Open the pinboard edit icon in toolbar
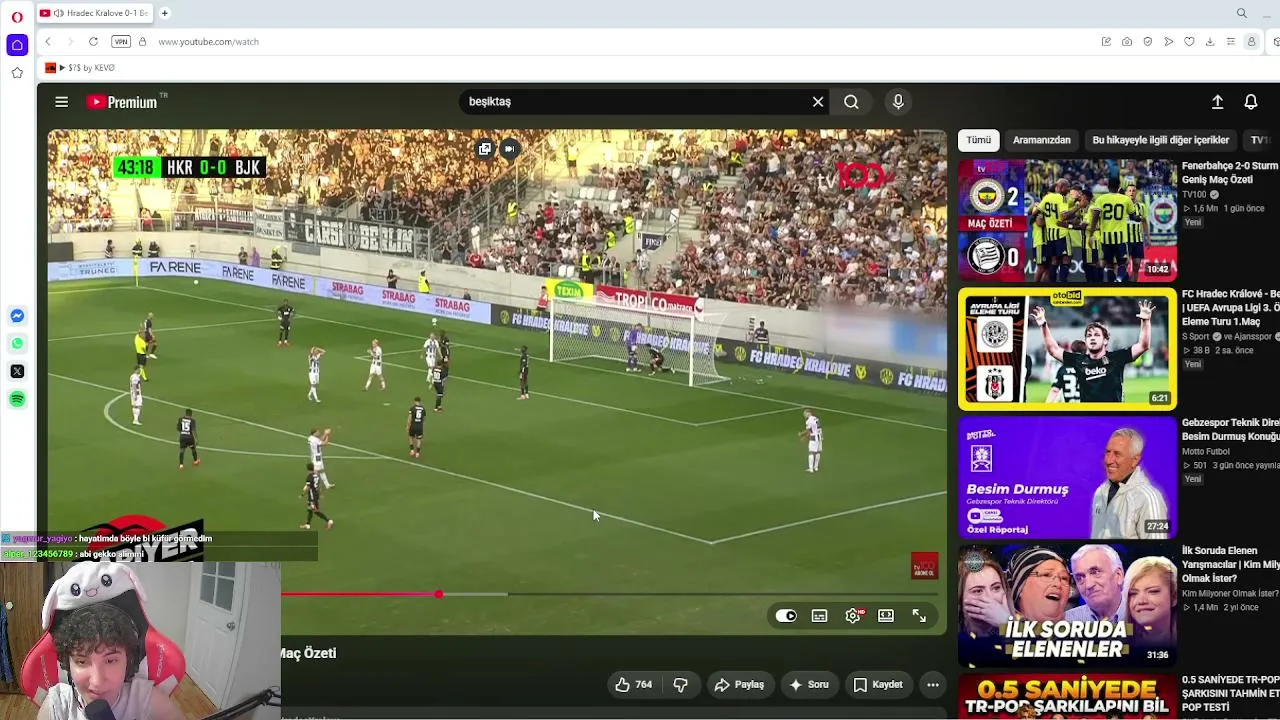Screen dimensions: 1280x720 point(1106,42)
